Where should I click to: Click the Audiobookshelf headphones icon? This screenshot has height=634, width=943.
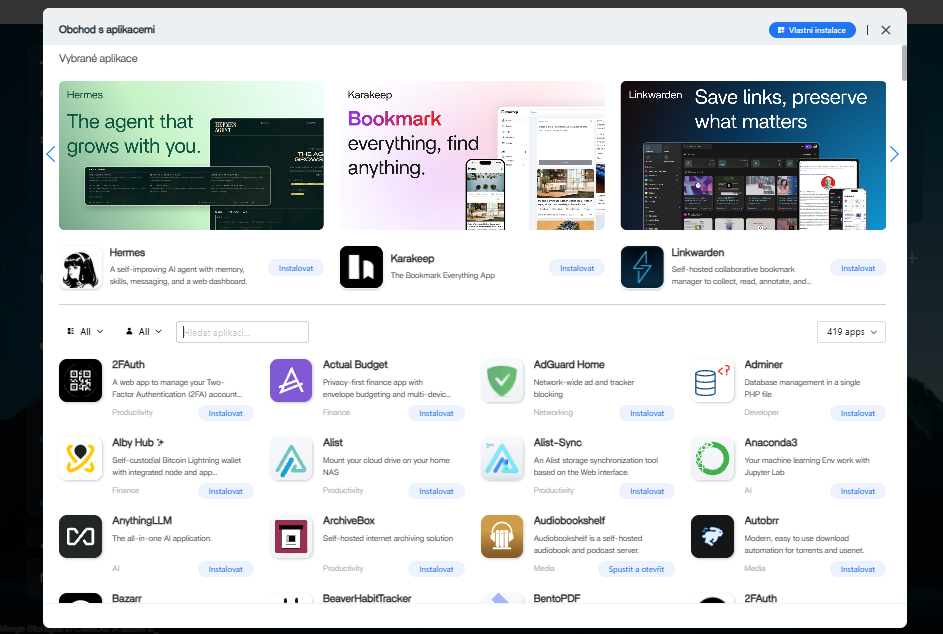click(502, 537)
